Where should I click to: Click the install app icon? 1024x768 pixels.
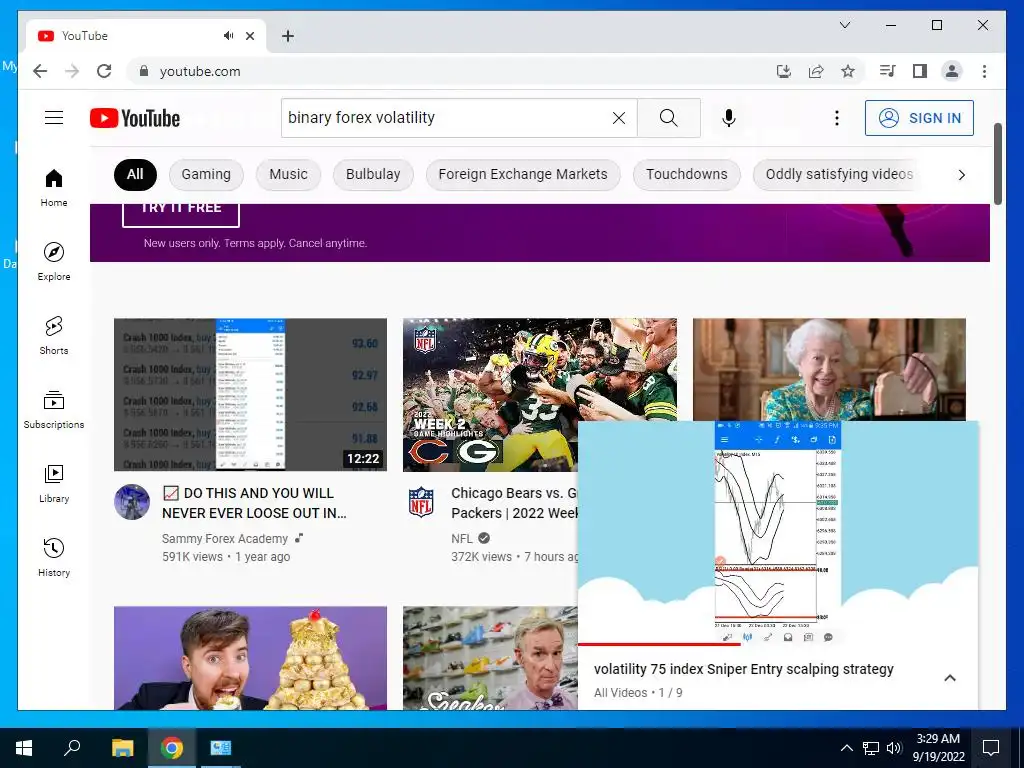click(x=784, y=71)
